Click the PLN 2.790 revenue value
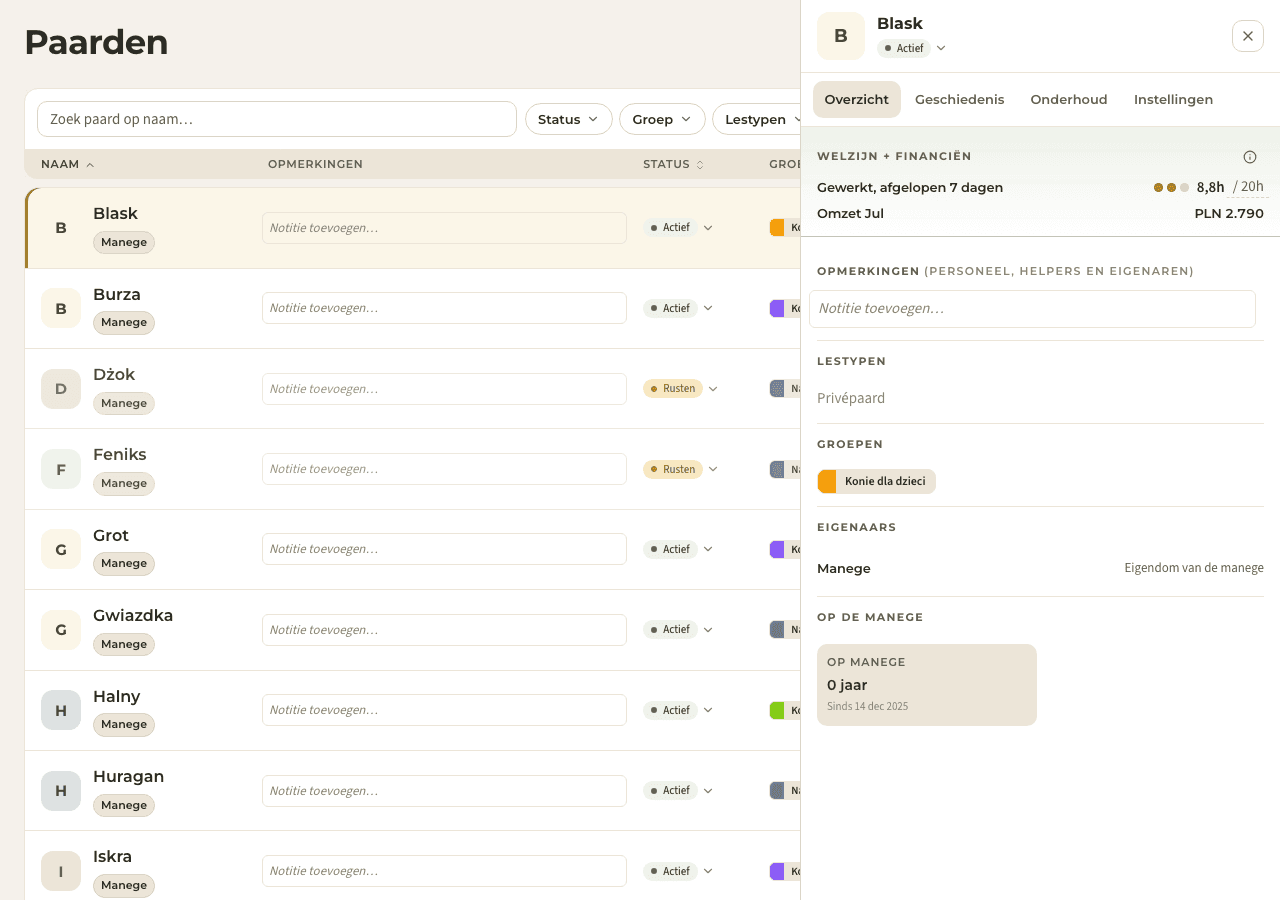This screenshot has width=1280, height=900. click(1229, 213)
